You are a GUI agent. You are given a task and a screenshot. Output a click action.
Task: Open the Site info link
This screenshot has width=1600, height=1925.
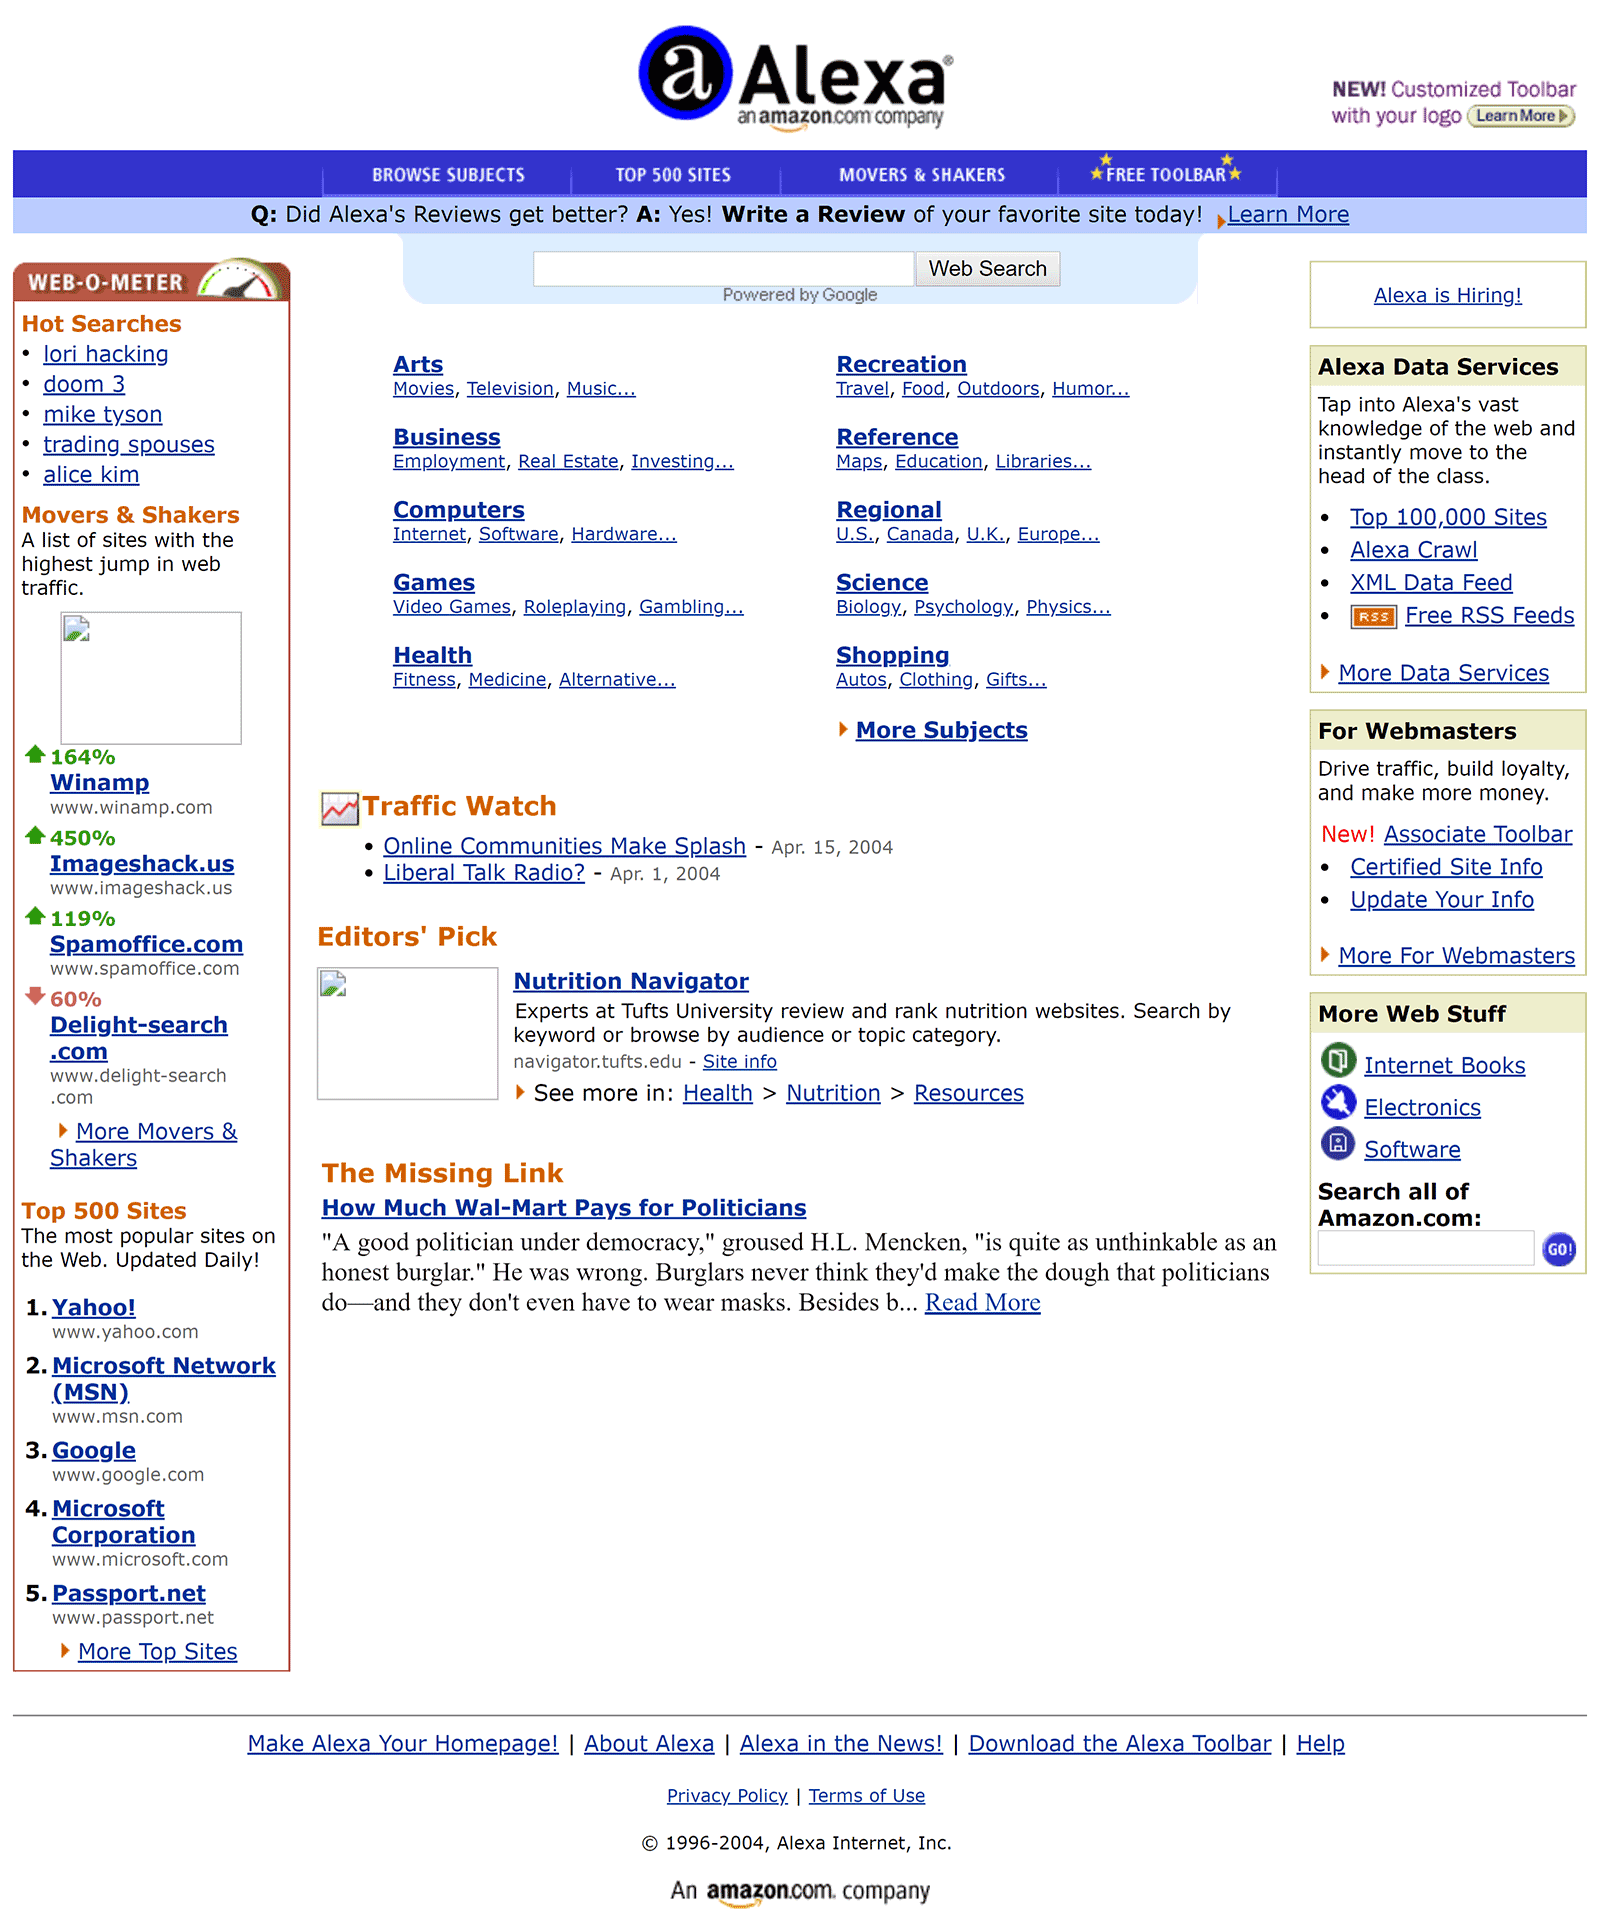pyautogui.click(x=740, y=1062)
